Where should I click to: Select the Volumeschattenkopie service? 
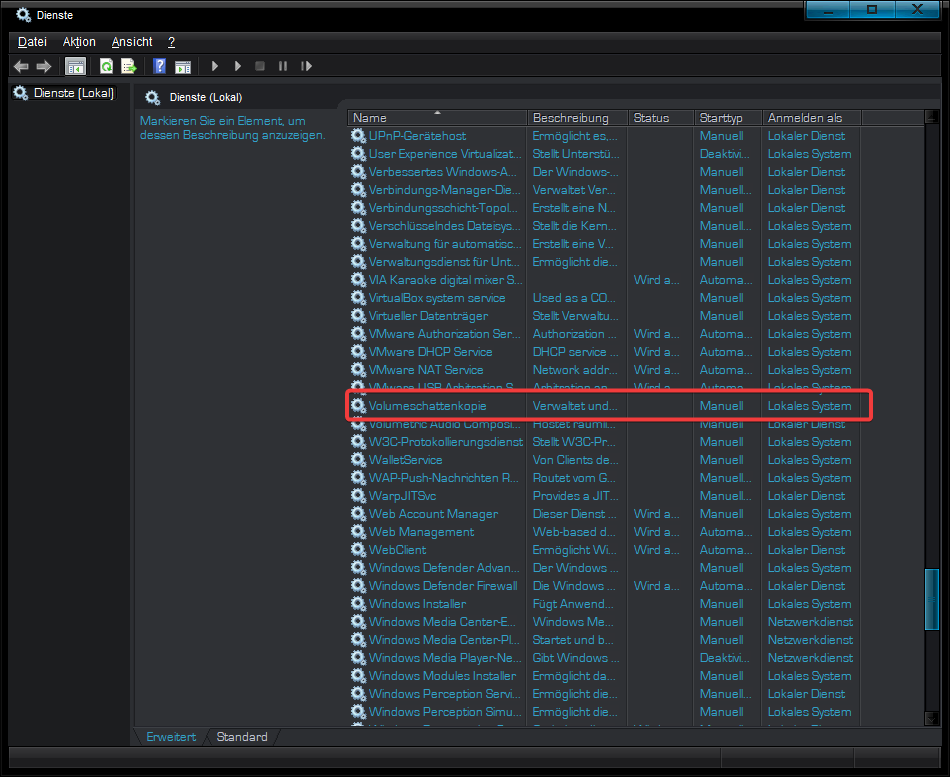point(606,405)
